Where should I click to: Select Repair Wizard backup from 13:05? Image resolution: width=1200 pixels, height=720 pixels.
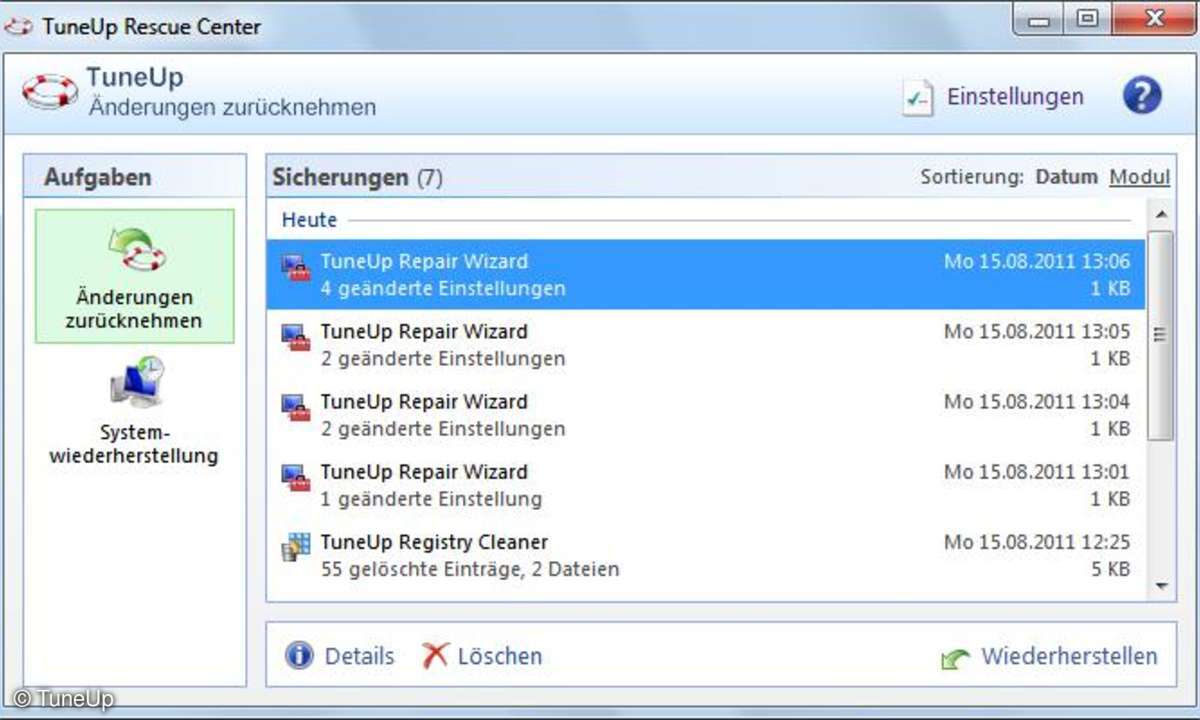(706, 344)
